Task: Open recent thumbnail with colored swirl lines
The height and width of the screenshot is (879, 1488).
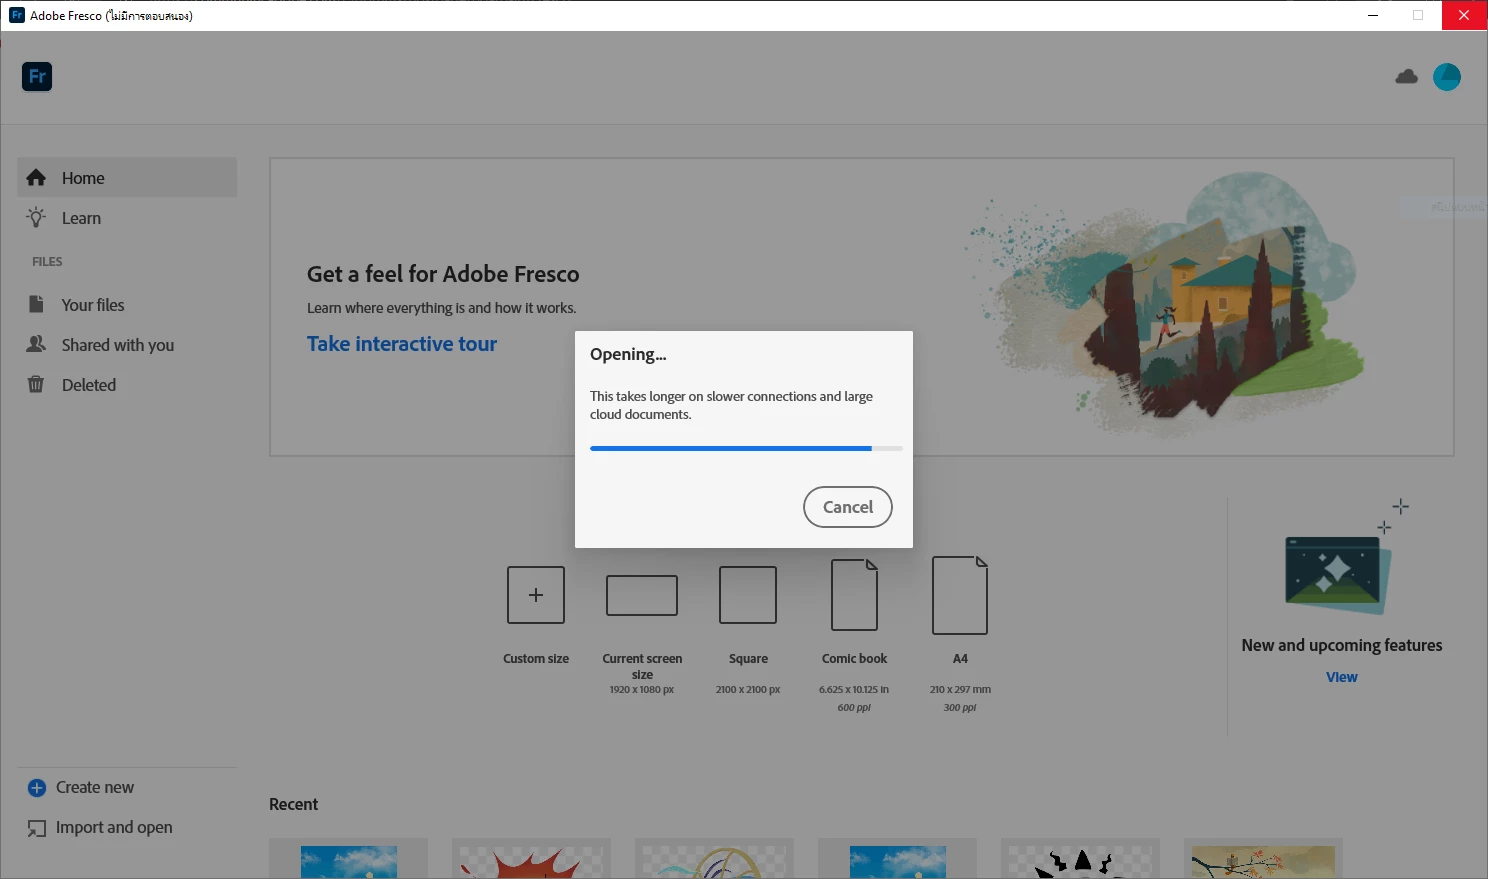Action: coord(714,860)
